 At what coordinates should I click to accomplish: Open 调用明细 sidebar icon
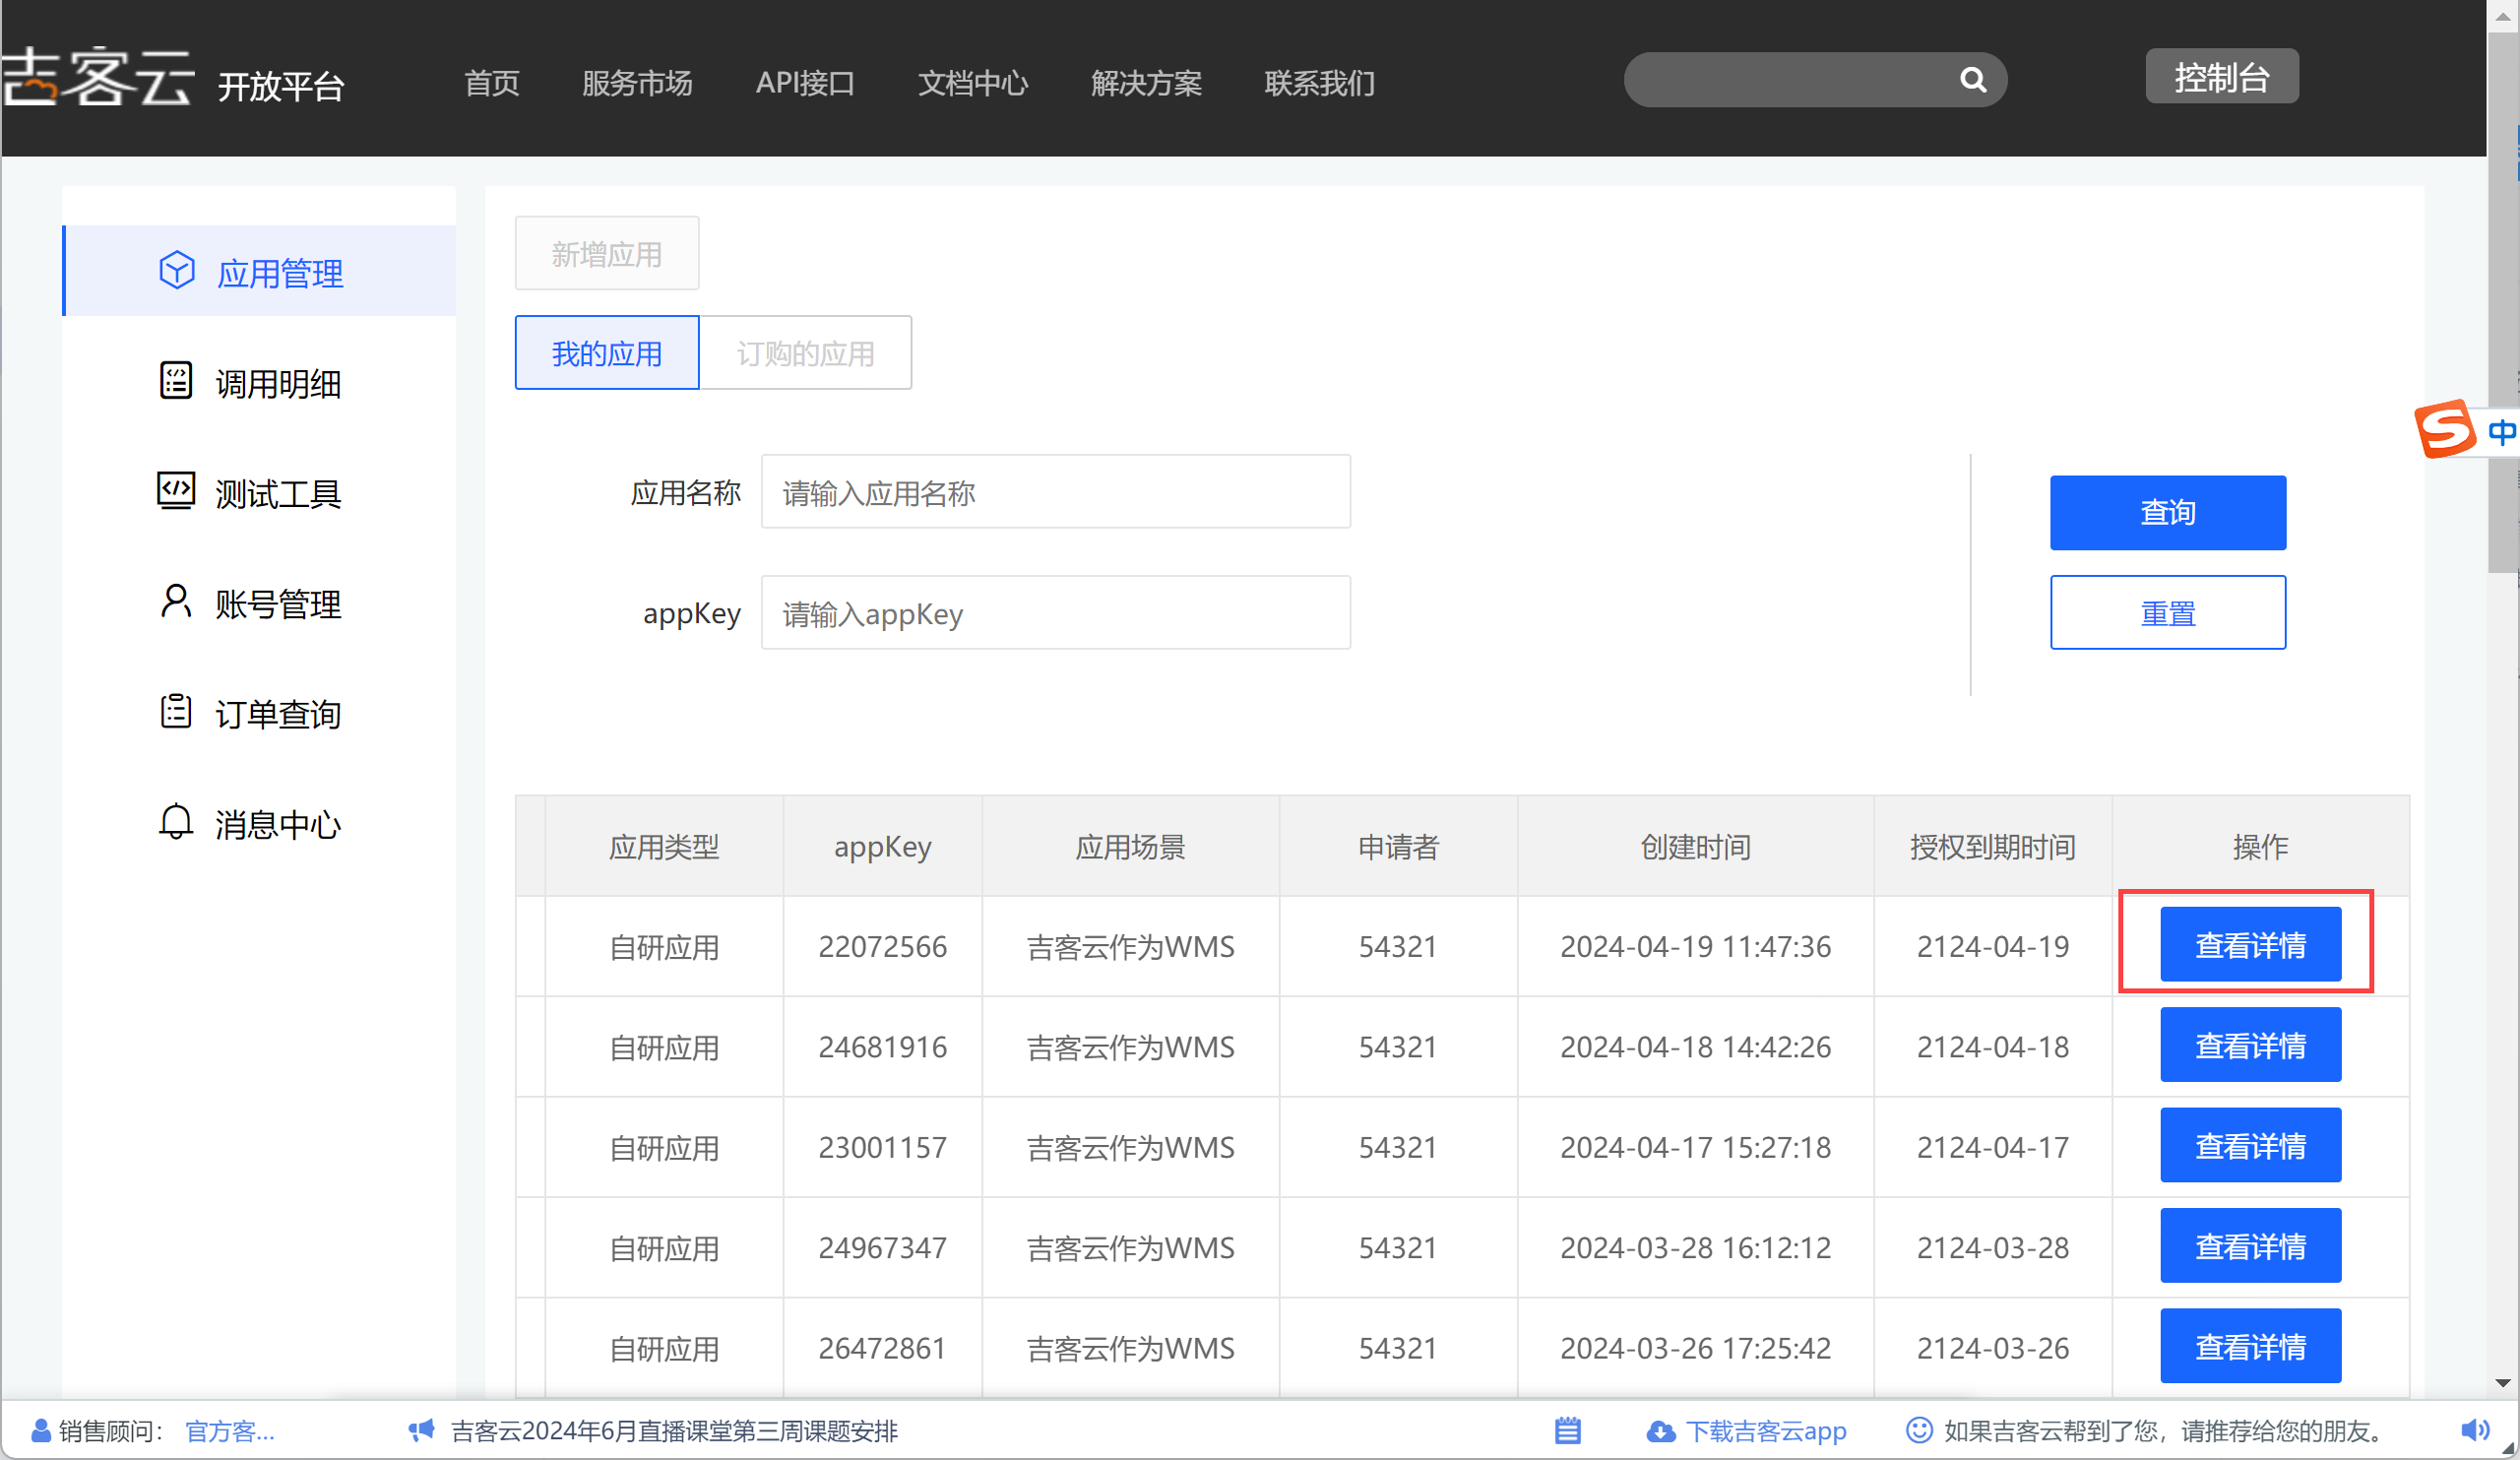[176, 381]
